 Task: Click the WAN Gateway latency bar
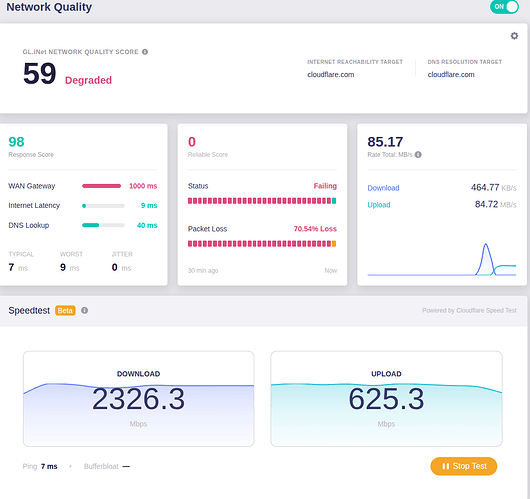(101, 186)
